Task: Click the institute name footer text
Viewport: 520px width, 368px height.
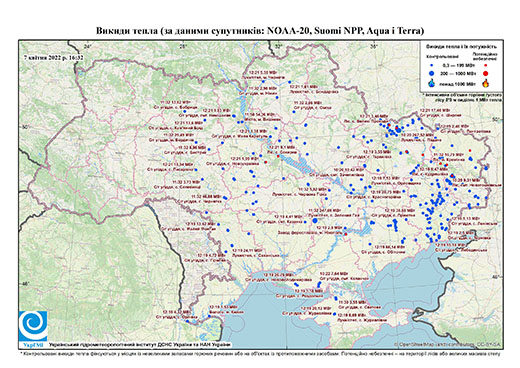Action: pyautogui.click(x=140, y=345)
